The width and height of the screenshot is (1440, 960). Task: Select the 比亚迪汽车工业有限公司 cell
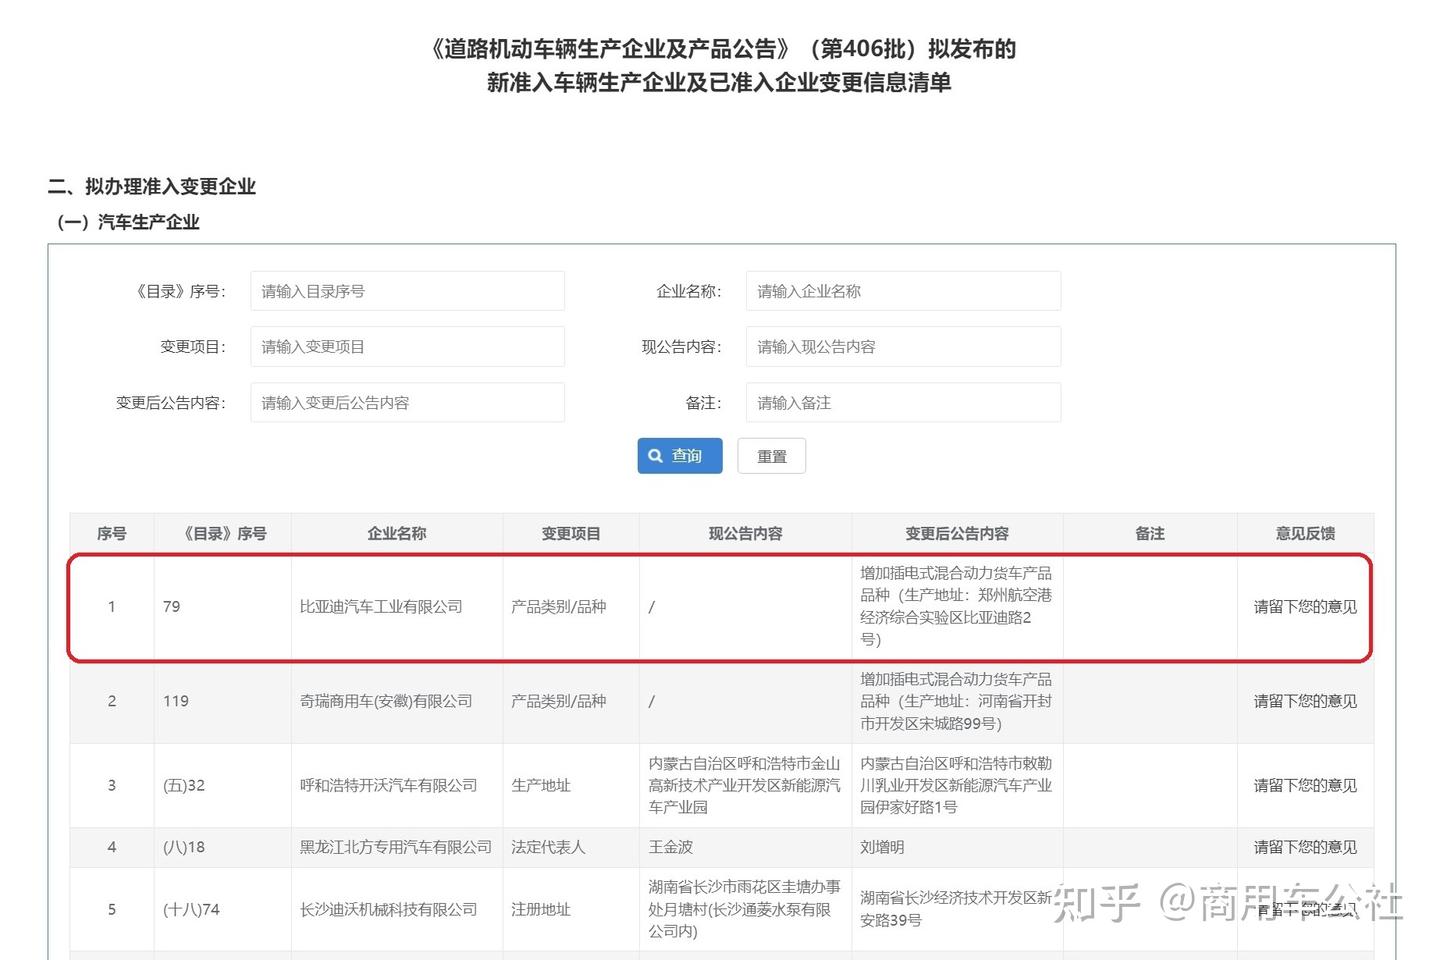[397, 607]
